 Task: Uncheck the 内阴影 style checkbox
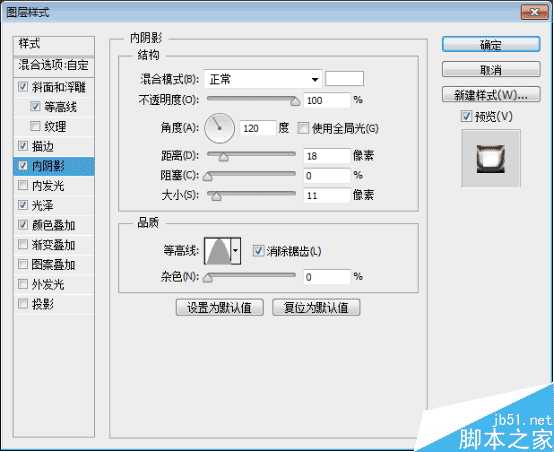click(x=23, y=165)
